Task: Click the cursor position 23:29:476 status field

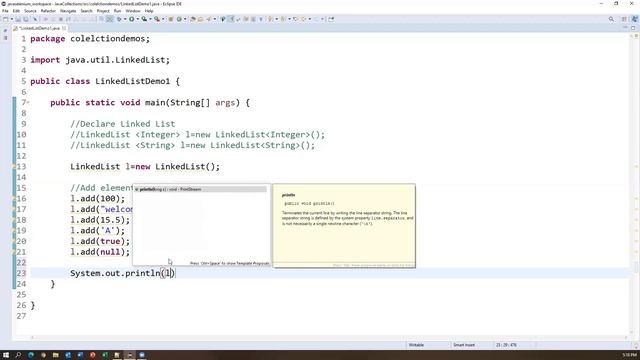Action: pos(506,345)
